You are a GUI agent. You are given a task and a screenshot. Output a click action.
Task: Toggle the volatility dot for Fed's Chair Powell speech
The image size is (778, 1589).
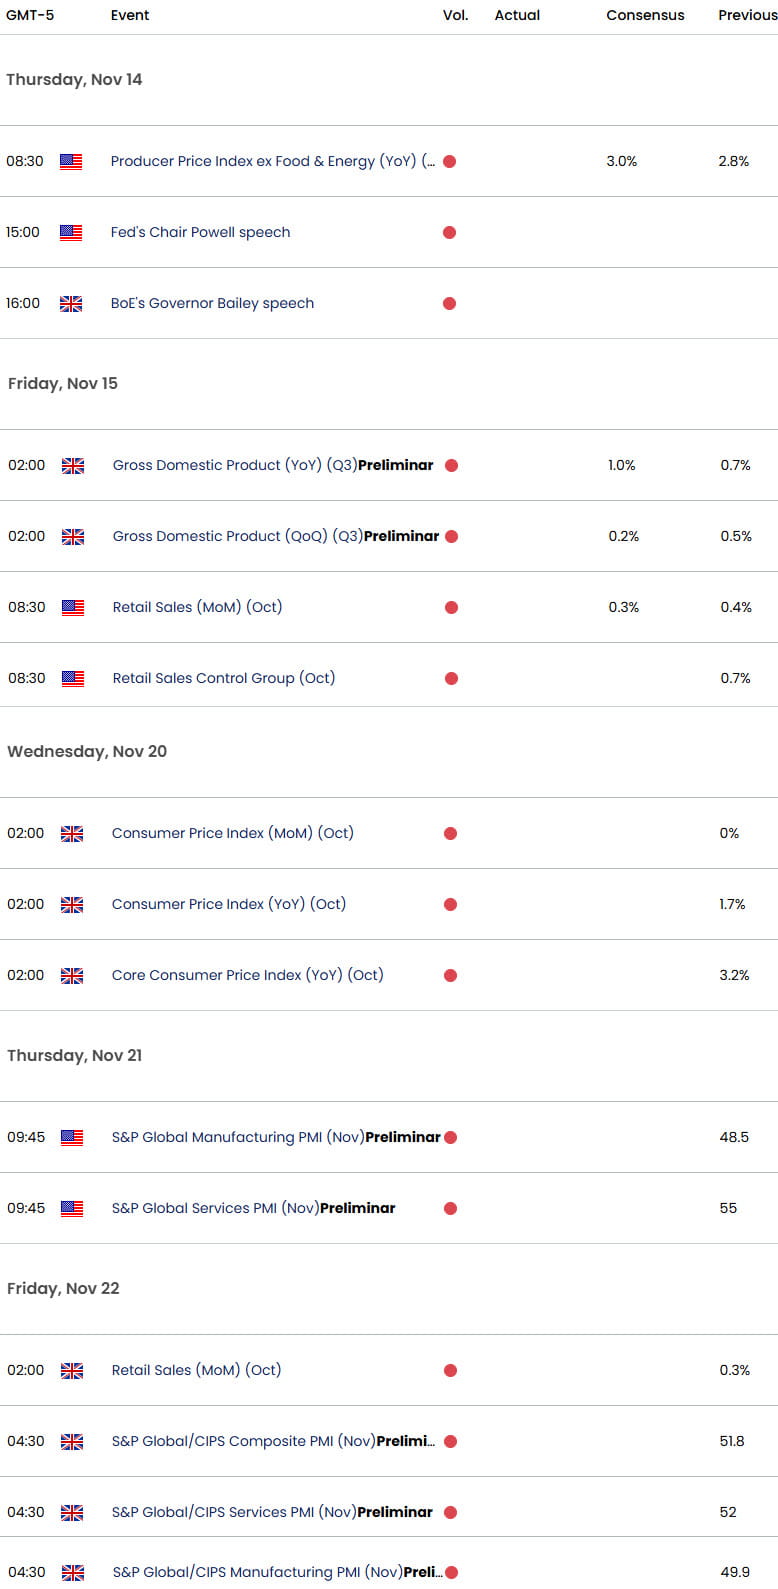pyautogui.click(x=450, y=232)
